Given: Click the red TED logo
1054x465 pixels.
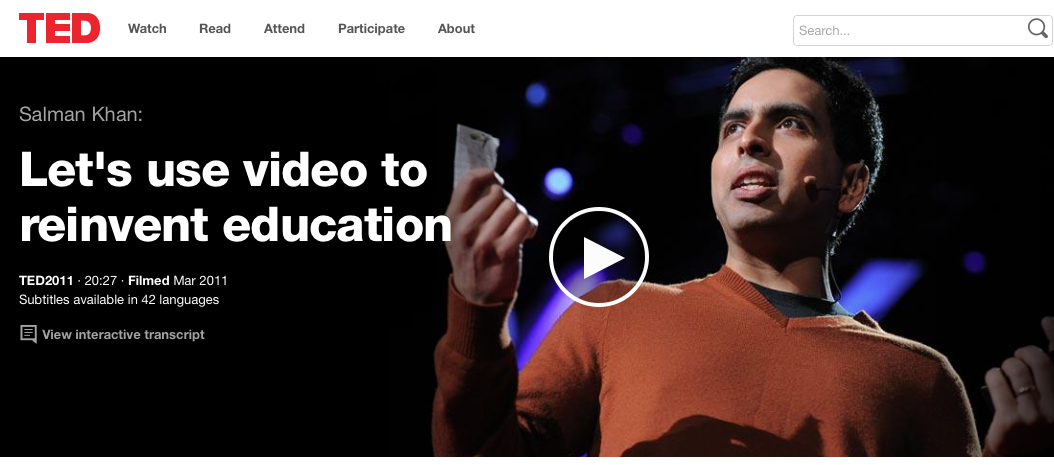Looking at the screenshot, I should coord(60,28).
